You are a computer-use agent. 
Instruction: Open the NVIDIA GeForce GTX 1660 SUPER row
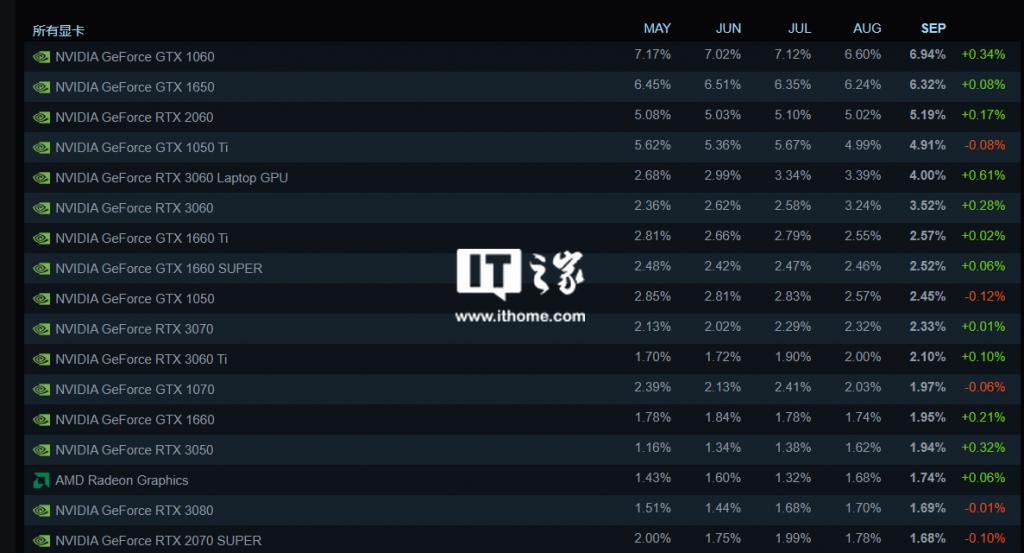point(520,268)
